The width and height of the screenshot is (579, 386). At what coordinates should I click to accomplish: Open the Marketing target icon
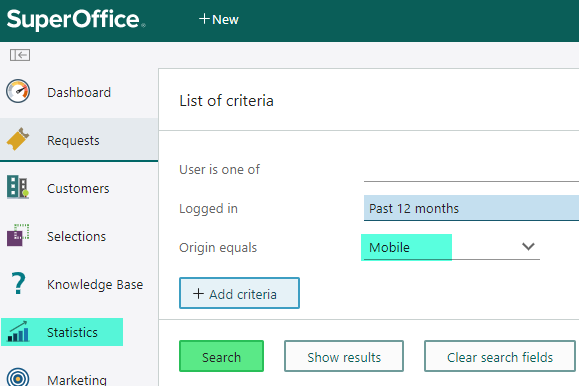[18, 378]
